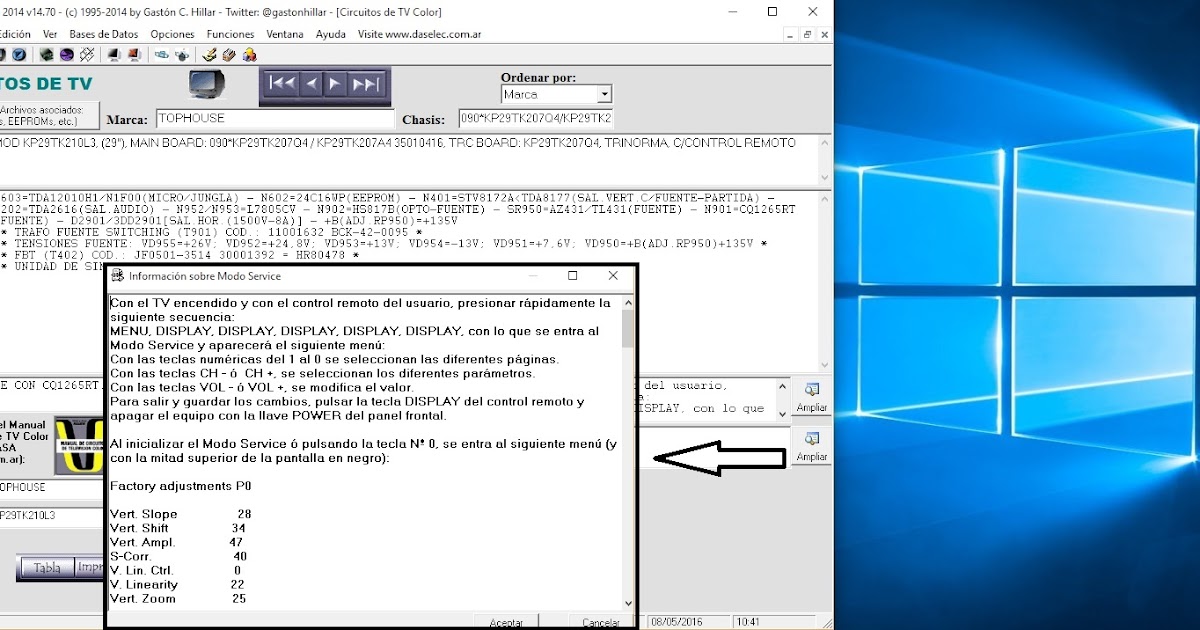The height and width of the screenshot is (630, 1200).
Task: Click the Modo Service dialog scrollbar thumb
Action: [x=628, y=328]
